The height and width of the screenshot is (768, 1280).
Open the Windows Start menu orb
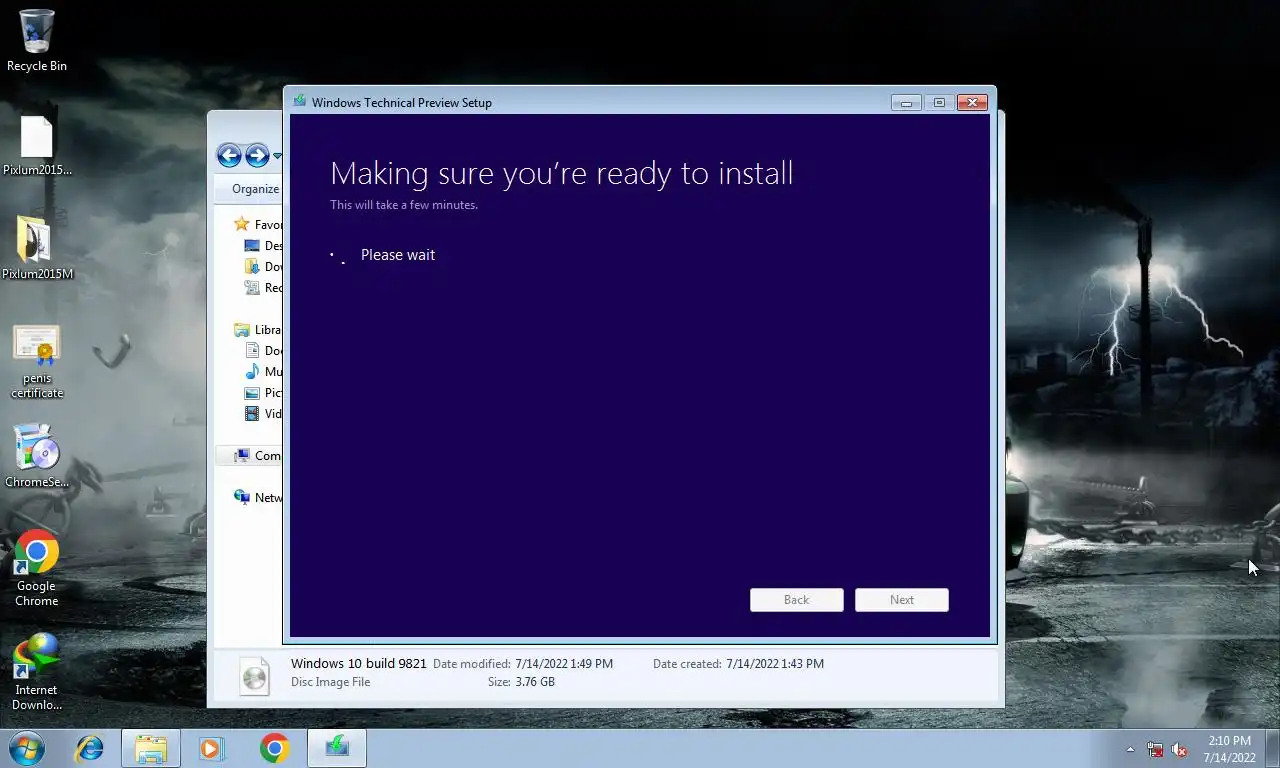coord(27,748)
